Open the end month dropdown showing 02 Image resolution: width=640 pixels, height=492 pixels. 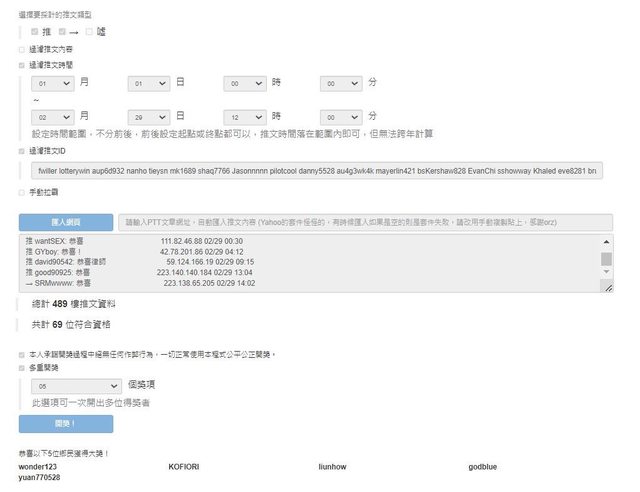53,116
